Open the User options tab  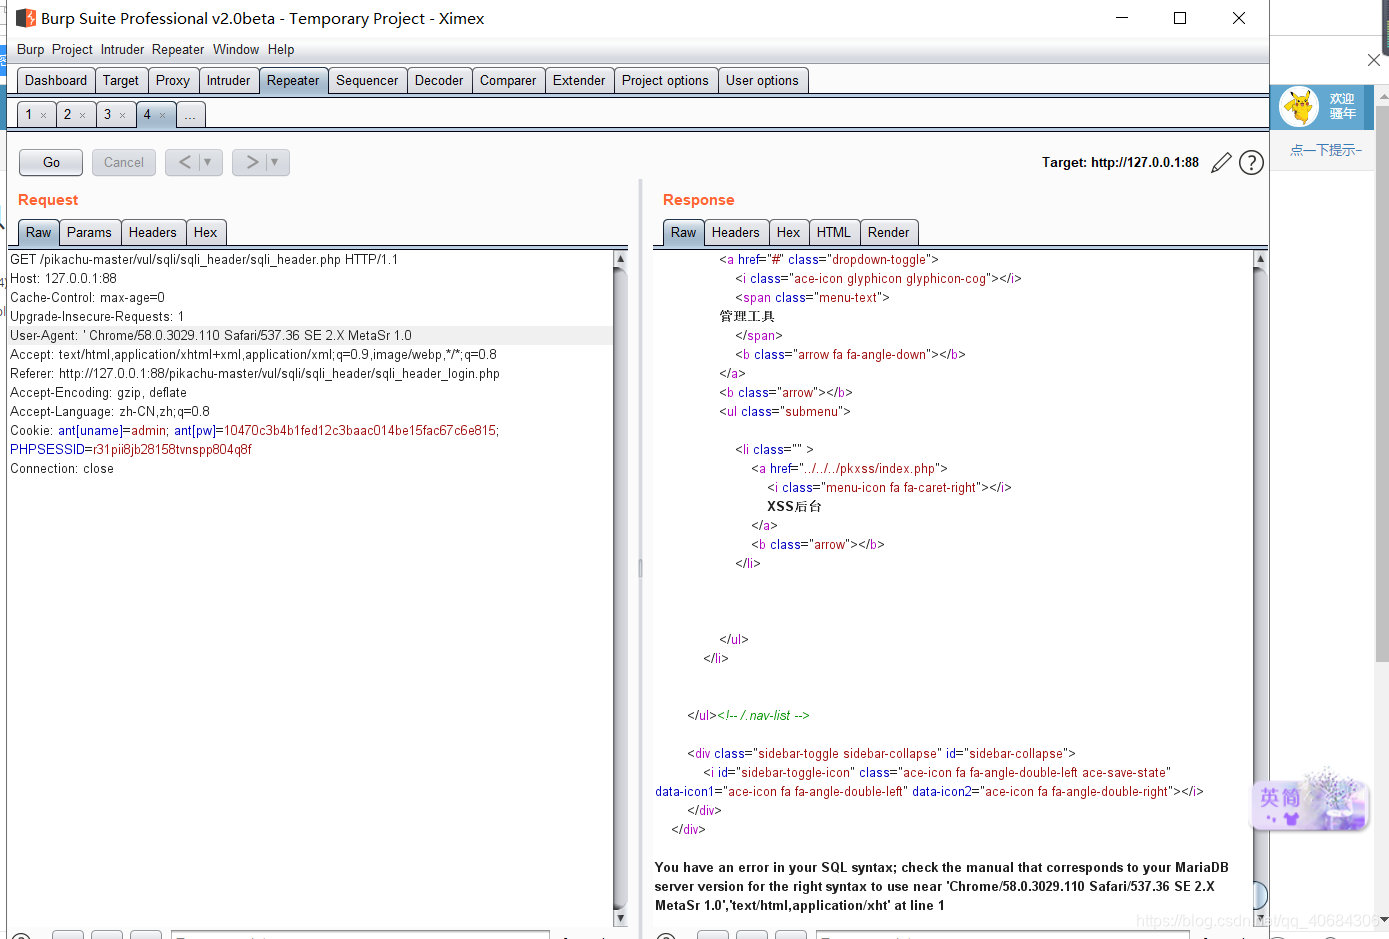tap(762, 81)
